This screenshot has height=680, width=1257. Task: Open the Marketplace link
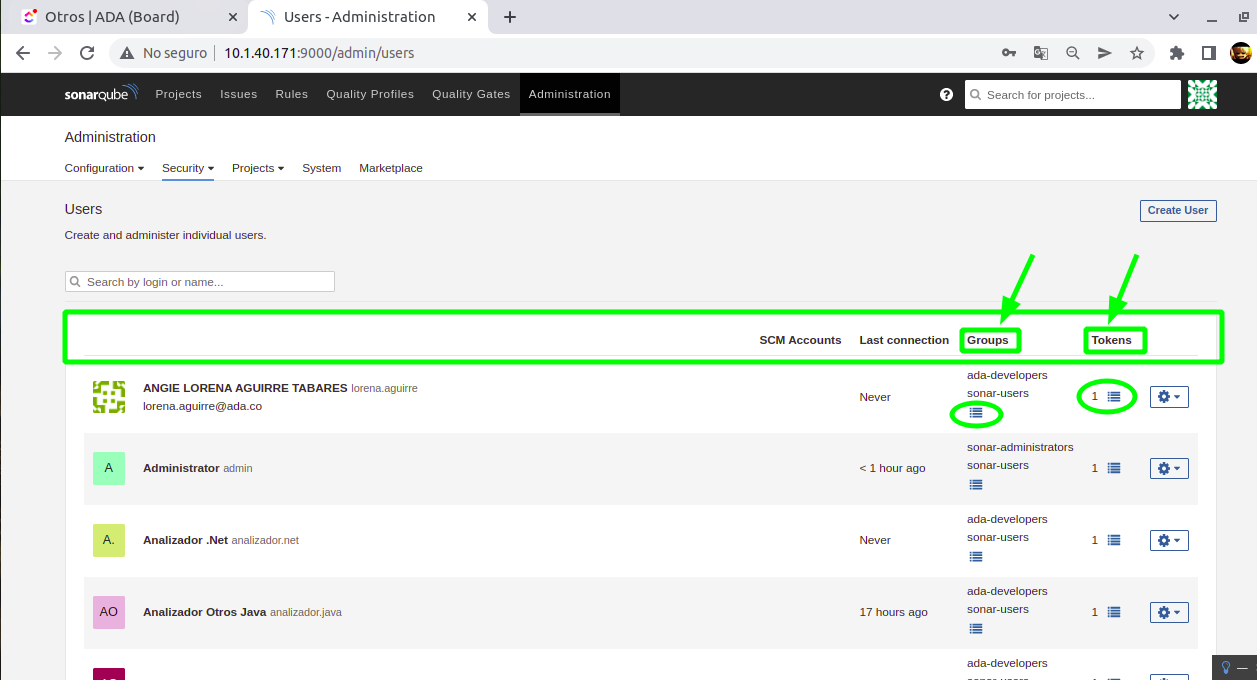pos(391,168)
